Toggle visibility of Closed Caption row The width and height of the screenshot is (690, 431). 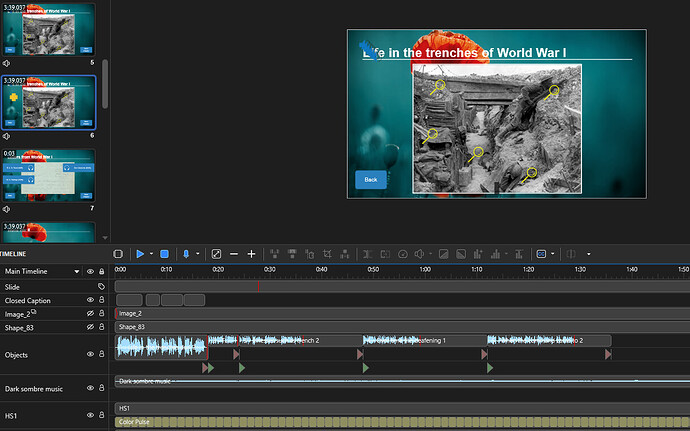pyautogui.click(x=91, y=300)
